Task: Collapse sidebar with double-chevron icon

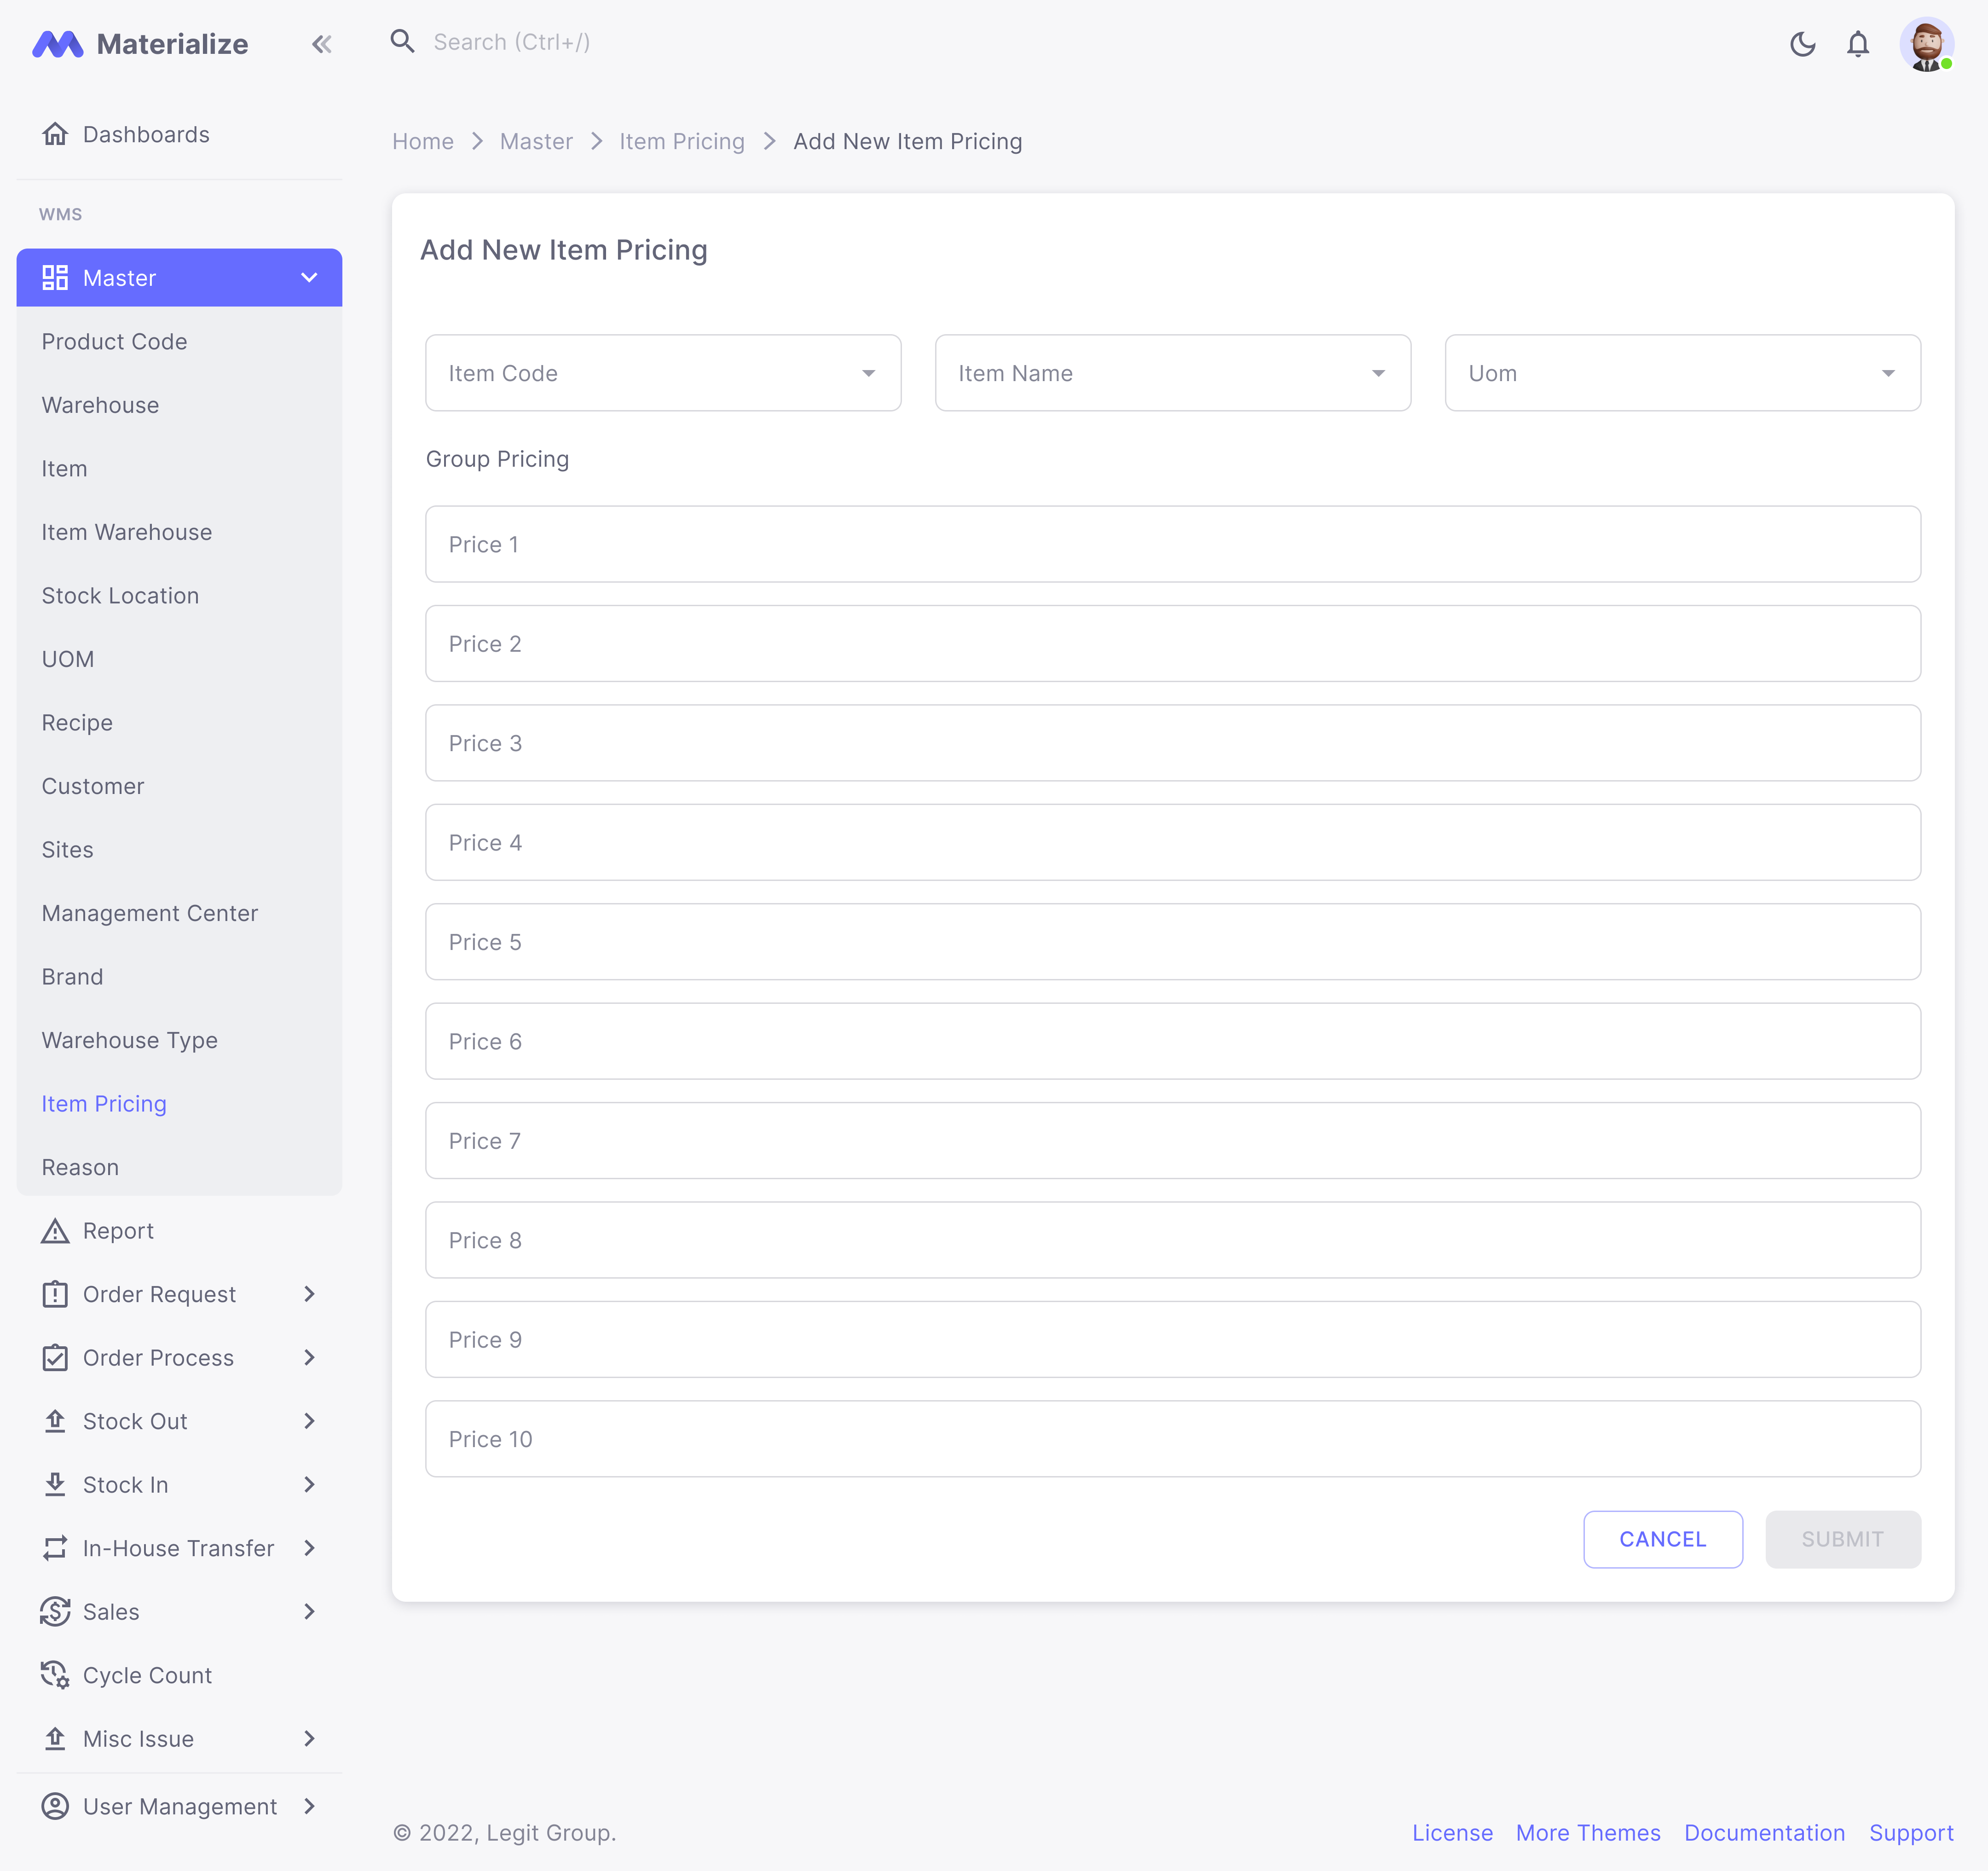Action: 321,44
